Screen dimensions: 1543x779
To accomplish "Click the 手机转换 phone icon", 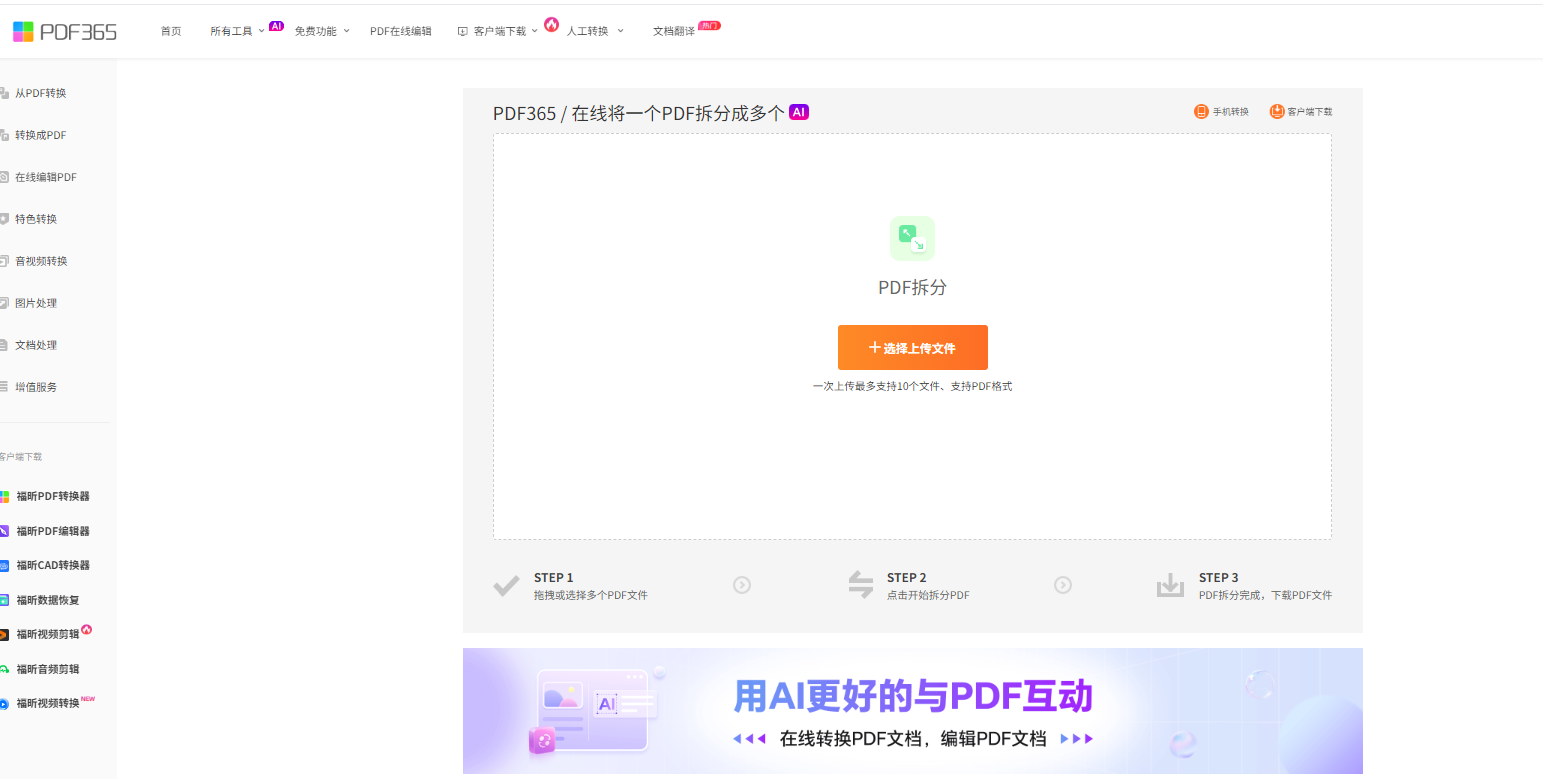I will [1201, 112].
